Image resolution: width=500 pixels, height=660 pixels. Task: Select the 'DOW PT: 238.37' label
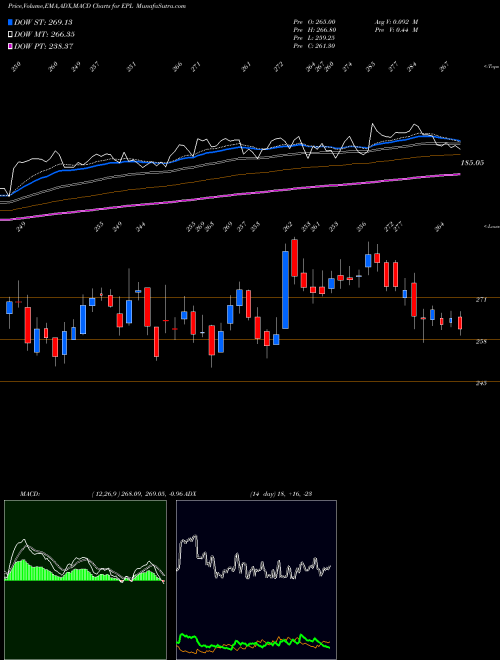click(44, 46)
